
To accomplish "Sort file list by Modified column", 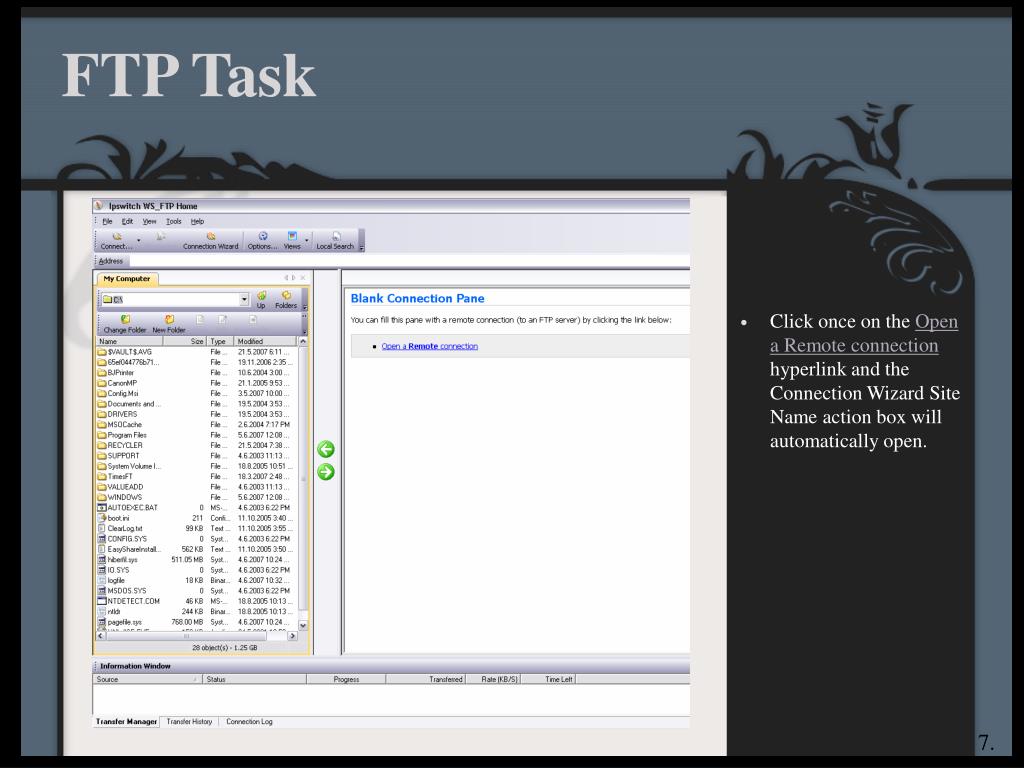I will coord(266,342).
